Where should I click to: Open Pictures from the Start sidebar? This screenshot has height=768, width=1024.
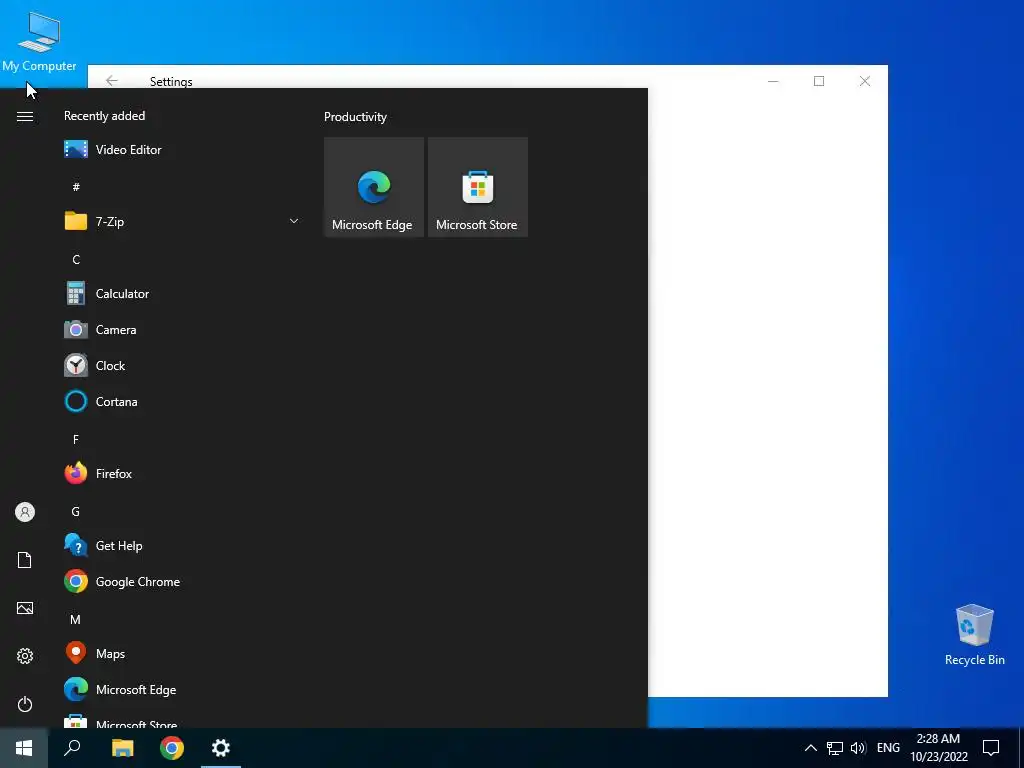pos(25,608)
